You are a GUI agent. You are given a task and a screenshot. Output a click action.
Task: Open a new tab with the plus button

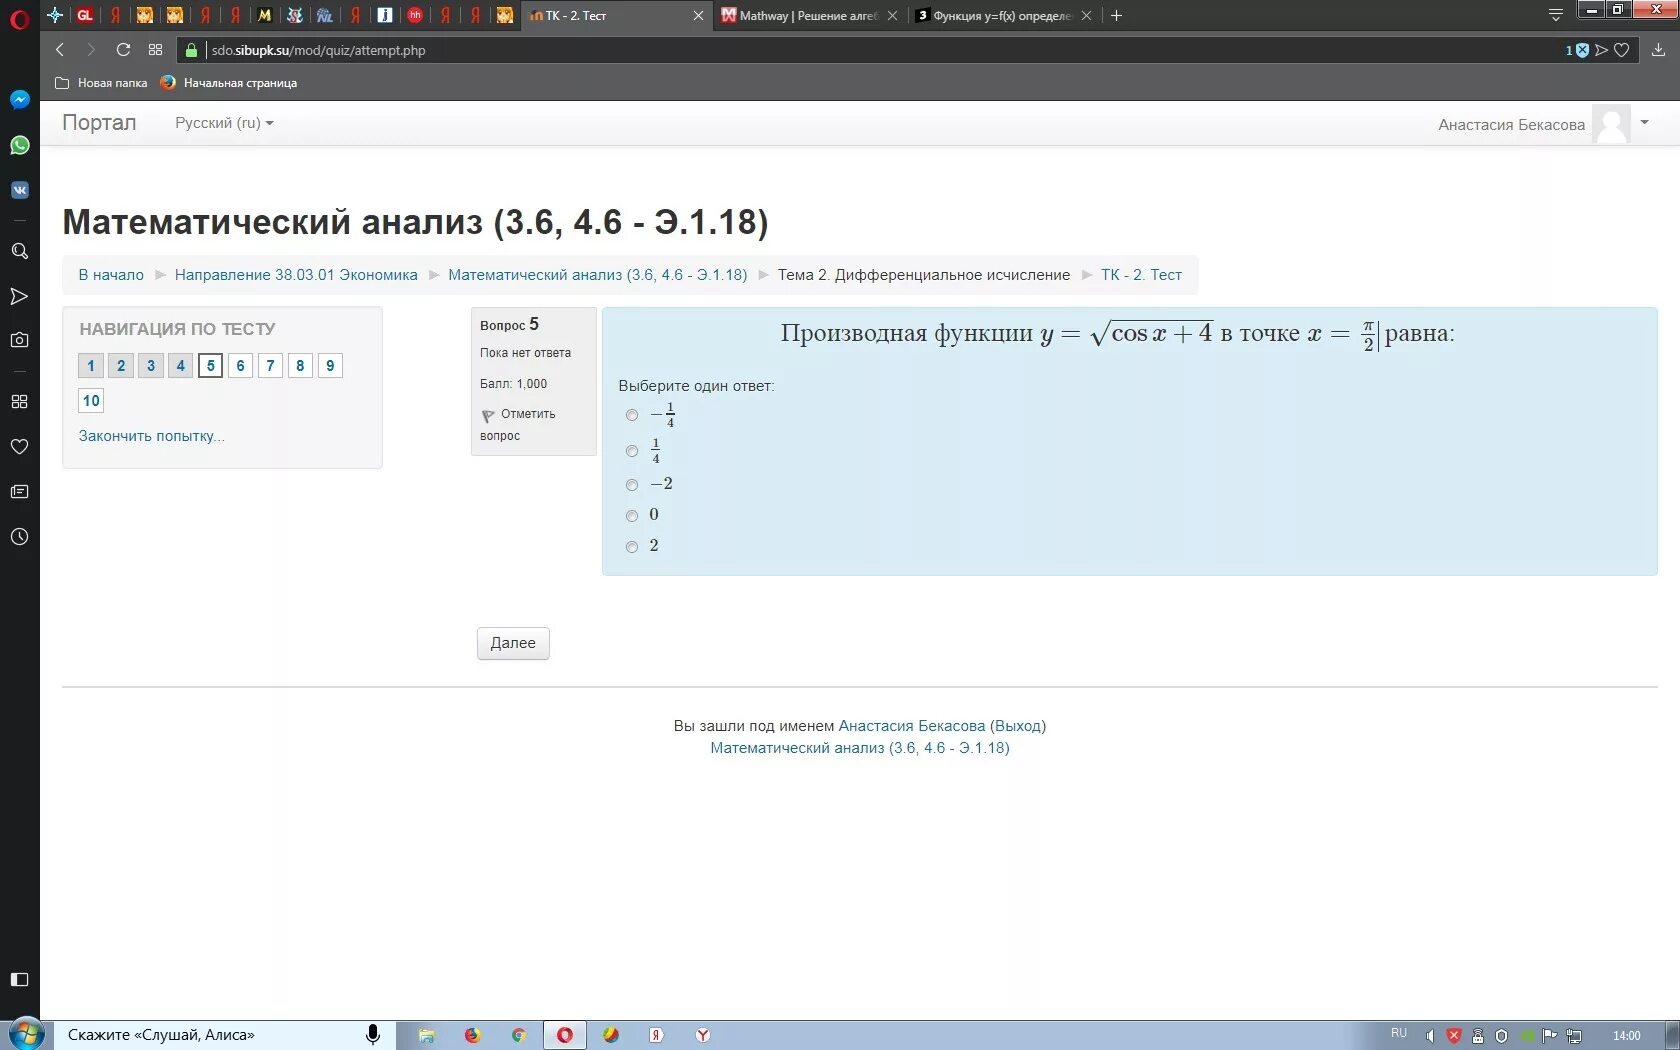(x=1117, y=15)
